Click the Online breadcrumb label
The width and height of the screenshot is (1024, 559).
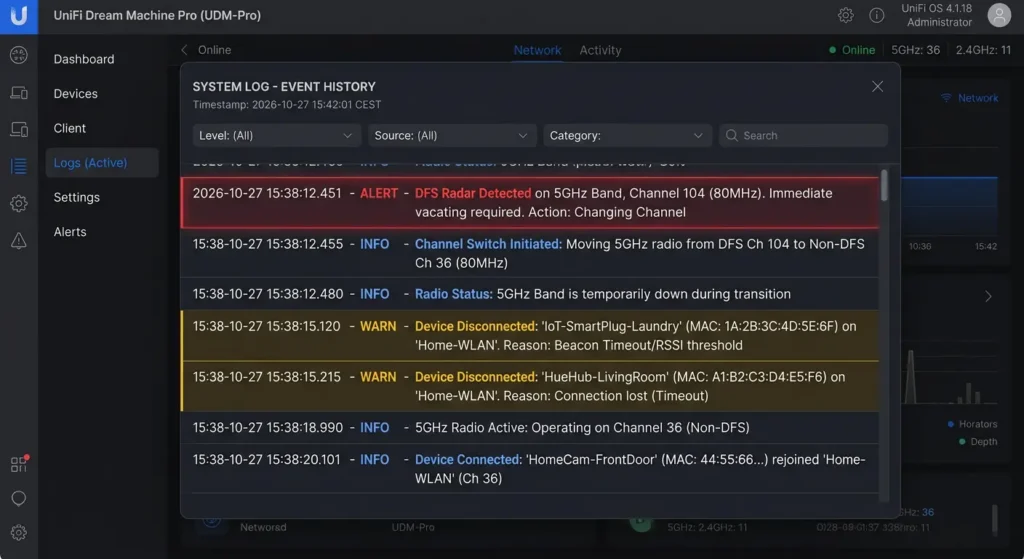coord(214,50)
